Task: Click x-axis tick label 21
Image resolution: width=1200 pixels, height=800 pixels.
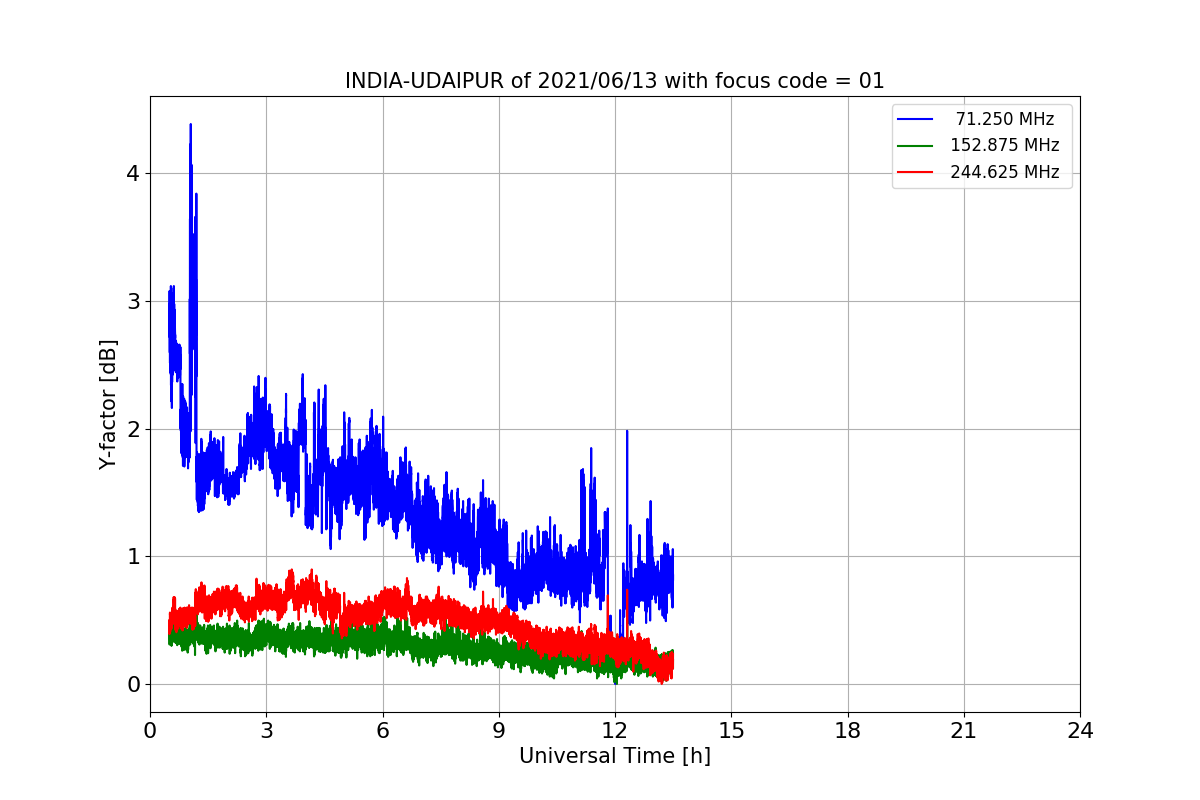Action: point(964,731)
